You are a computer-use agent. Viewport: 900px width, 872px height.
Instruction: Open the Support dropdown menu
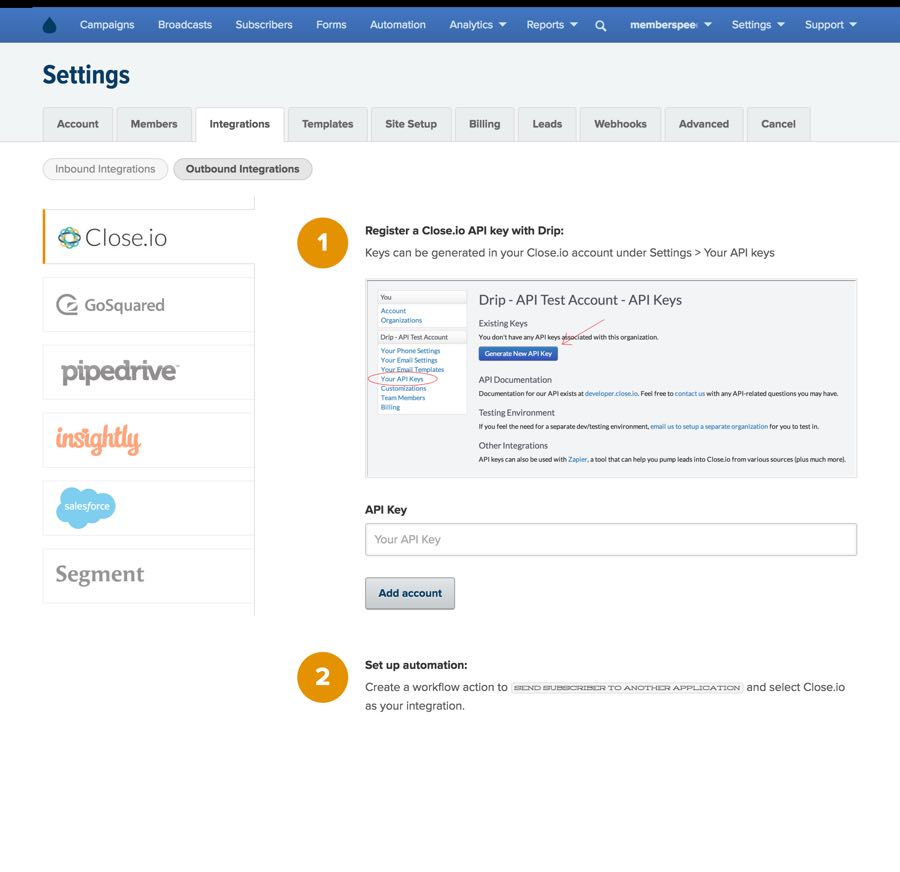[x=831, y=25]
